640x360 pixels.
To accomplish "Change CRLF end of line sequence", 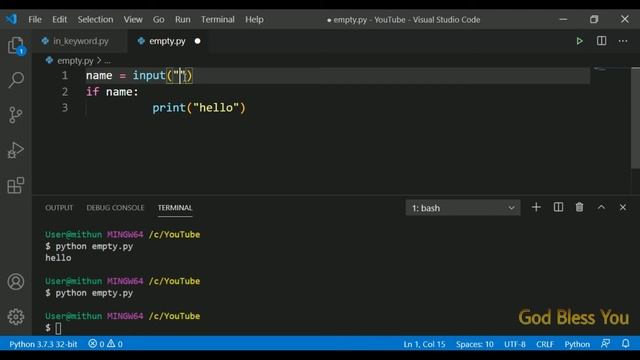I will 545,344.
